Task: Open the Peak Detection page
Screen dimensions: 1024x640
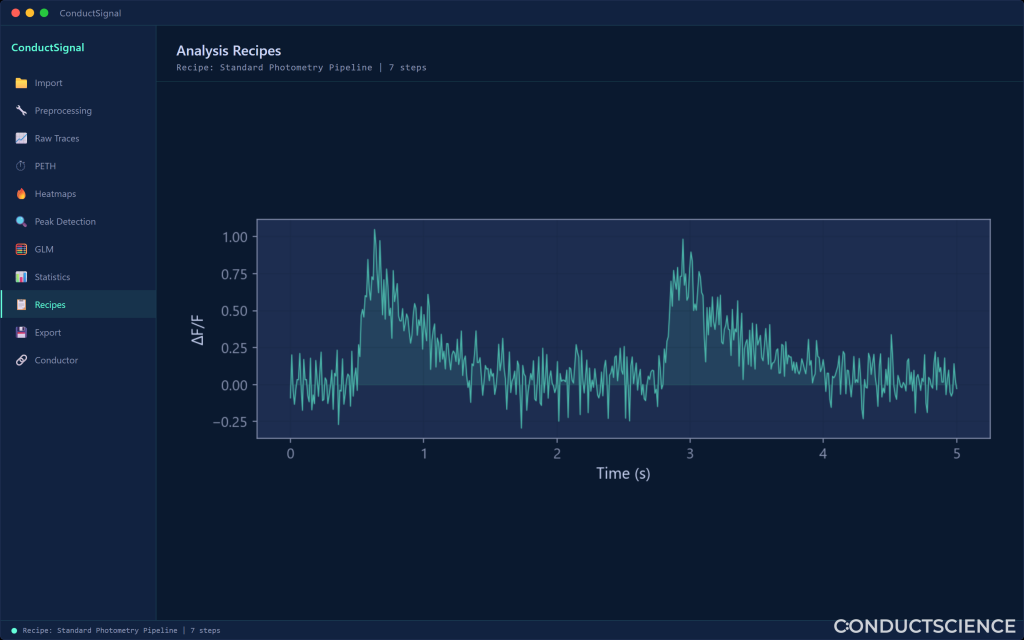Action: 78,221
